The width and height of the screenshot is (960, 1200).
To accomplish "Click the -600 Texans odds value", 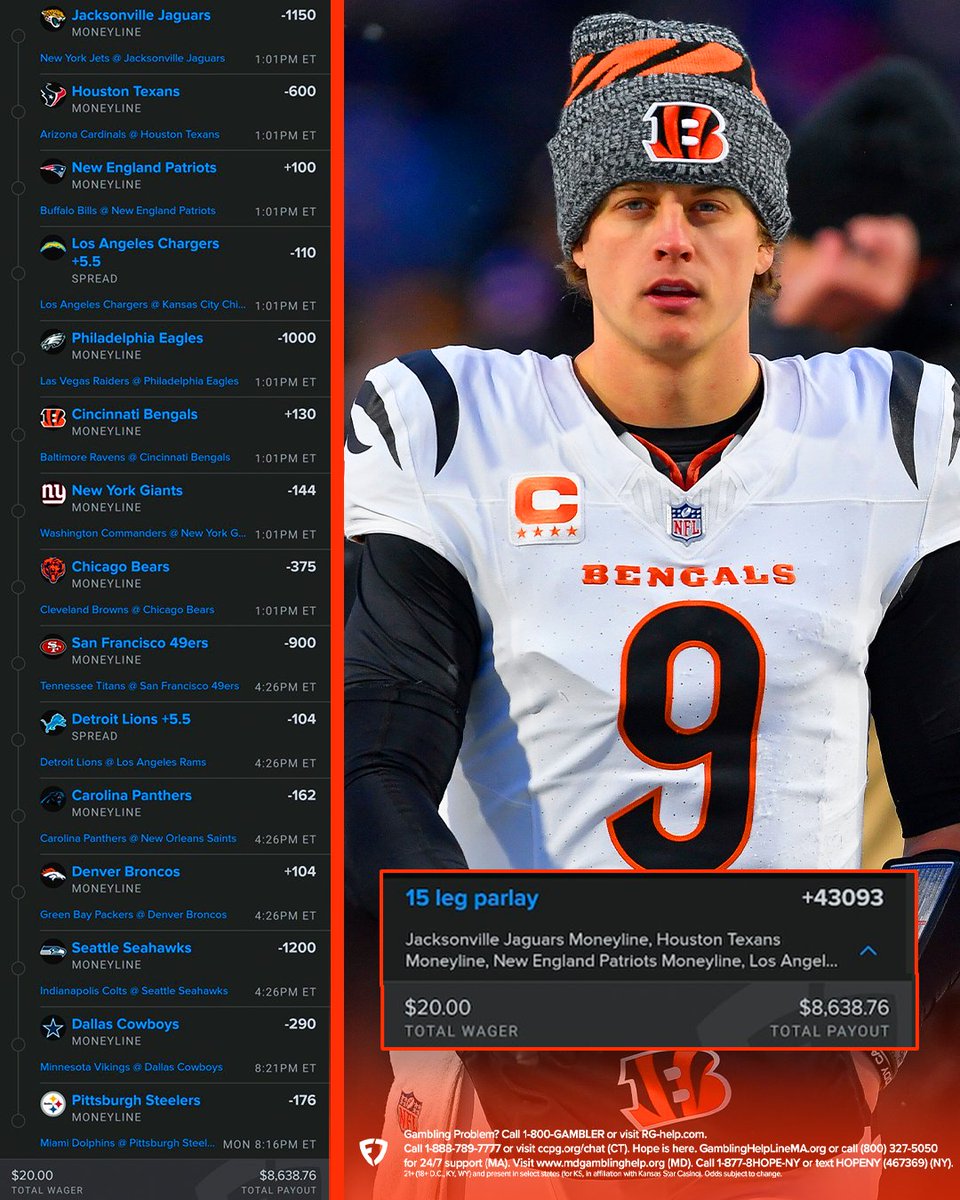I will coord(300,91).
